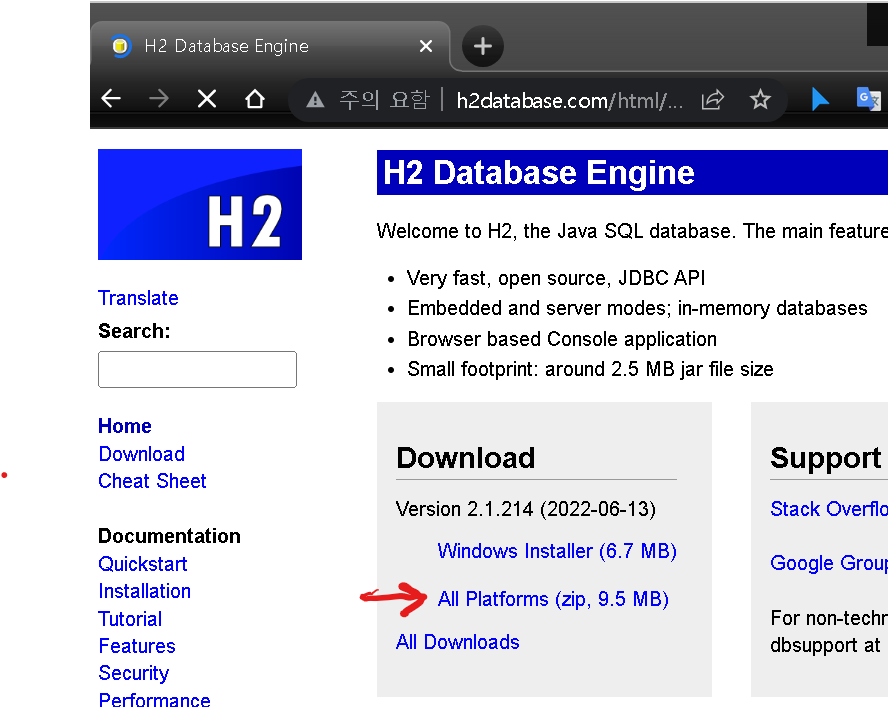Click the '주의 요함' security label
Screen dimensions: 888x709
point(384,100)
